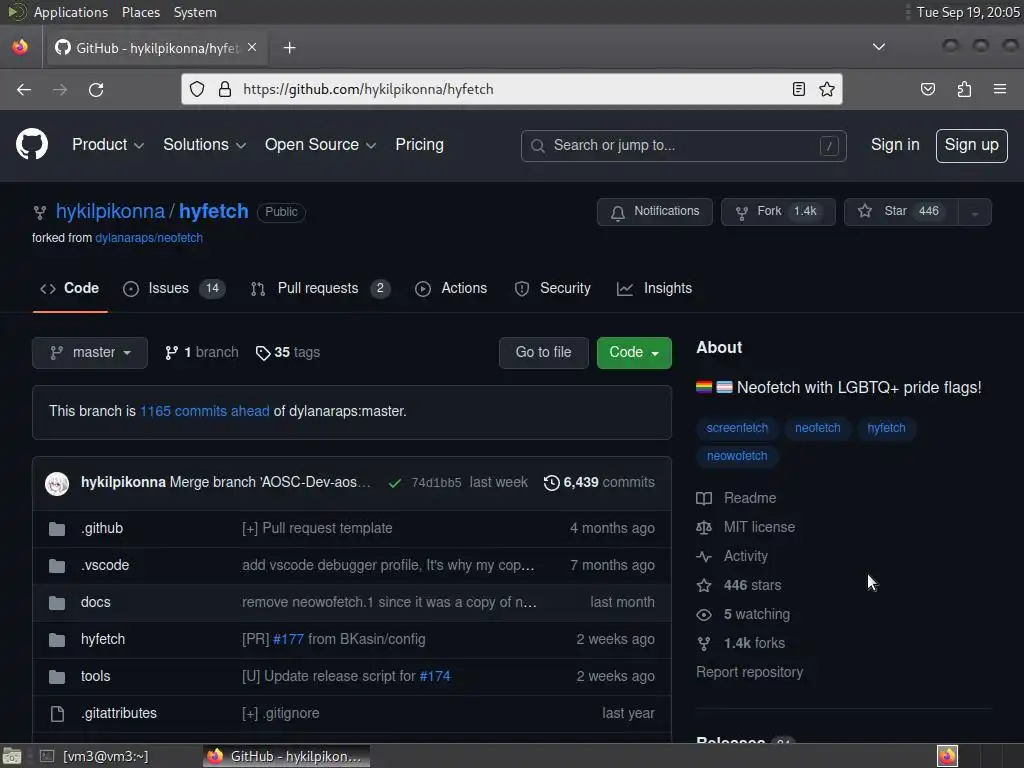The width and height of the screenshot is (1024, 768).
Task: Open the Pricing page
Action: click(419, 144)
